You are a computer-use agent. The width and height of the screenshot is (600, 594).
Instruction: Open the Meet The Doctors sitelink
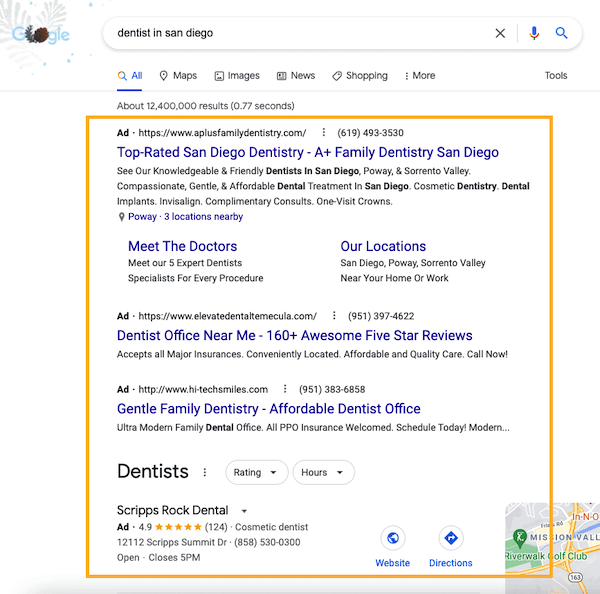183,246
